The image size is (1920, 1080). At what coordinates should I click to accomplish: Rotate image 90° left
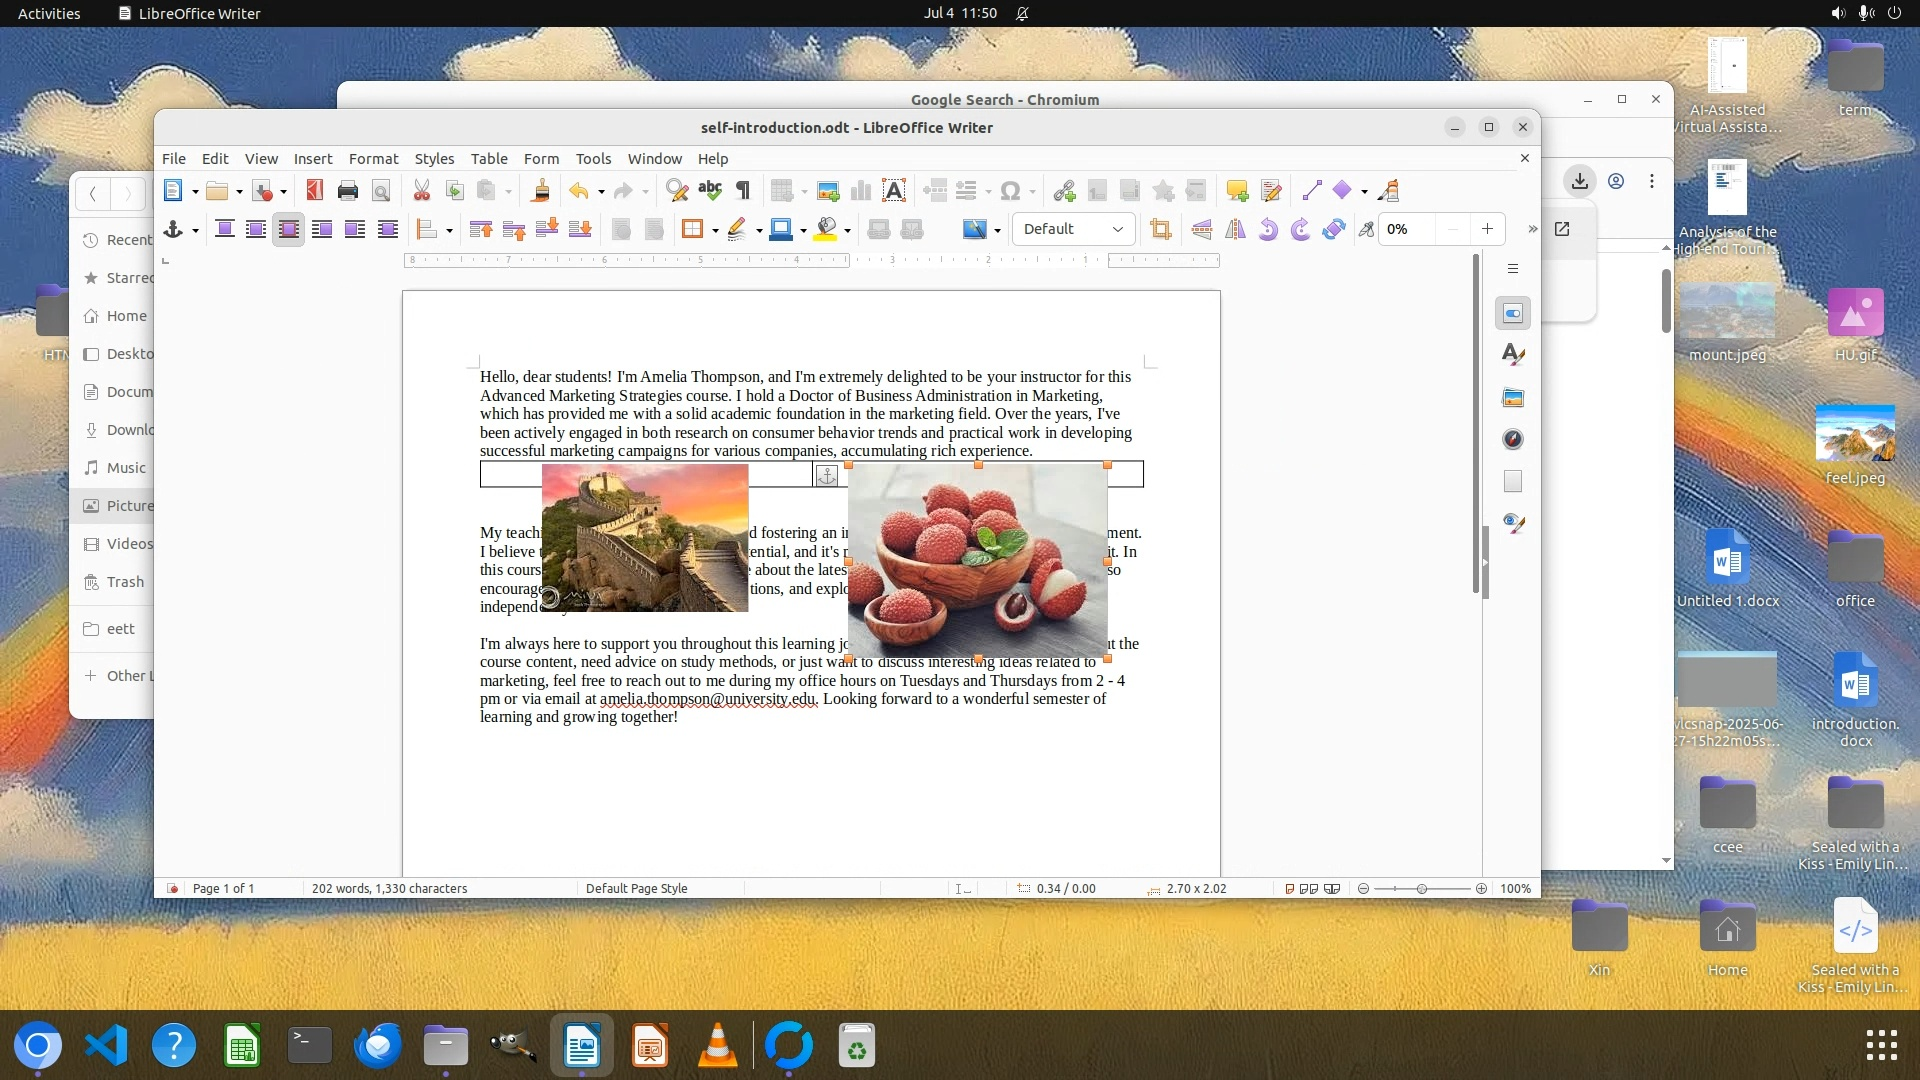click(1268, 230)
